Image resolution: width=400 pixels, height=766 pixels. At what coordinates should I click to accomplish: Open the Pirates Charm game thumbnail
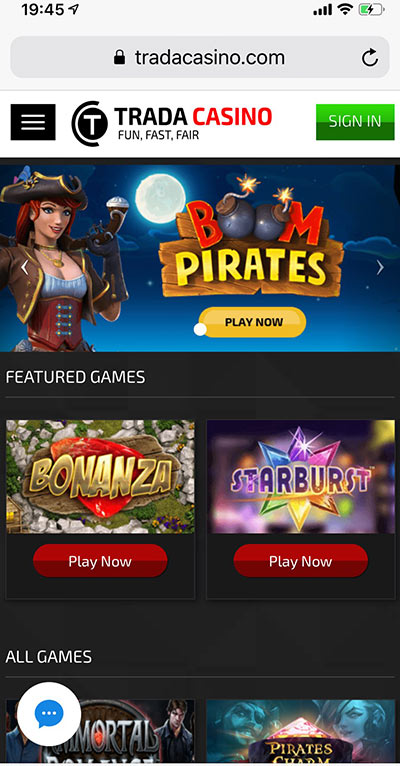pyautogui.click(x=301, y=731)
